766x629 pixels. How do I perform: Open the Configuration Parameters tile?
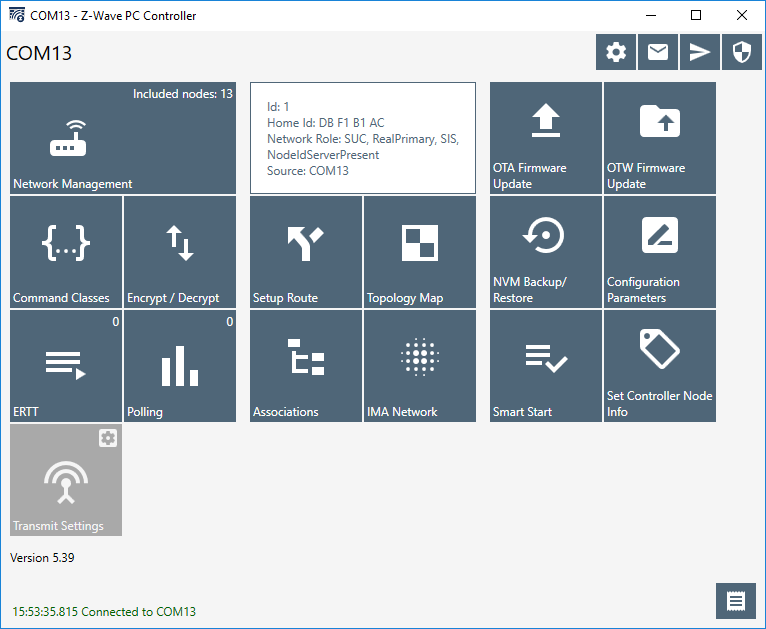[660, 252]
